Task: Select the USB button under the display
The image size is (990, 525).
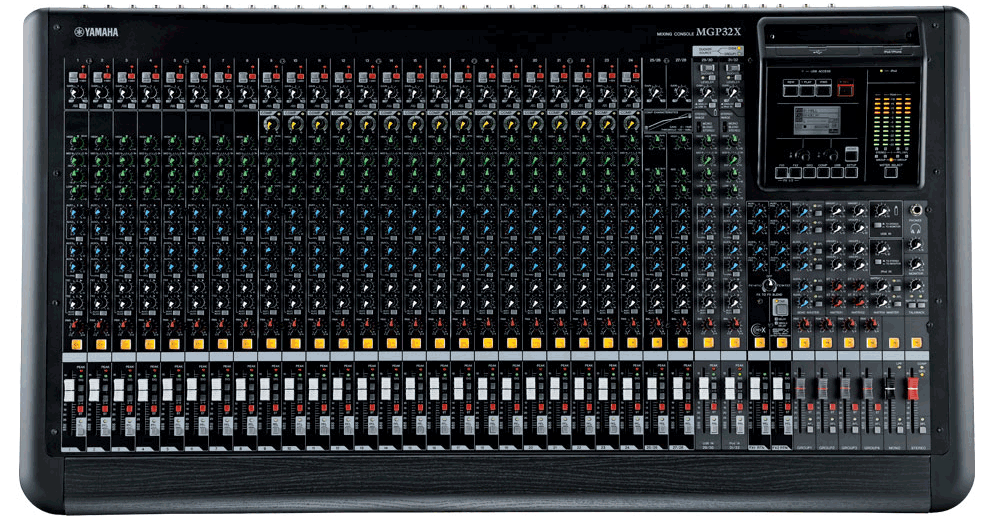Action: pyautogui.click(x=837, y=172)
